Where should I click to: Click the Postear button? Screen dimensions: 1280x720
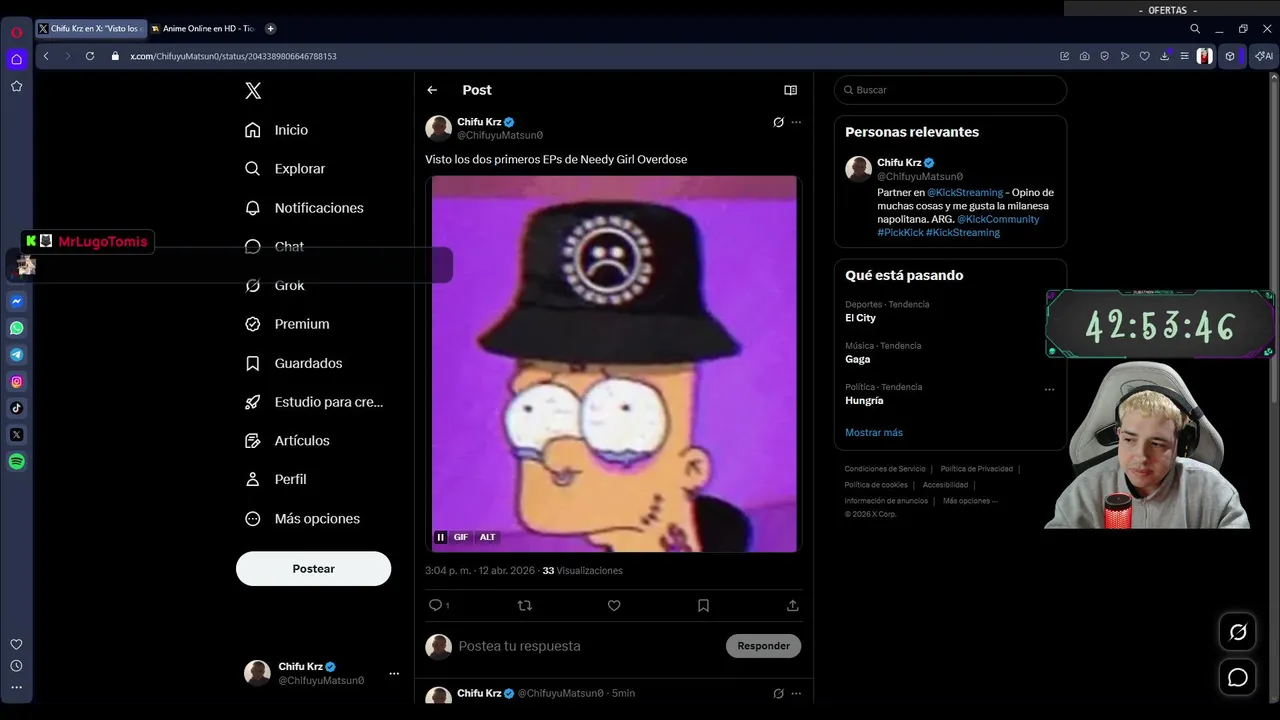click(x=313, y=568)
